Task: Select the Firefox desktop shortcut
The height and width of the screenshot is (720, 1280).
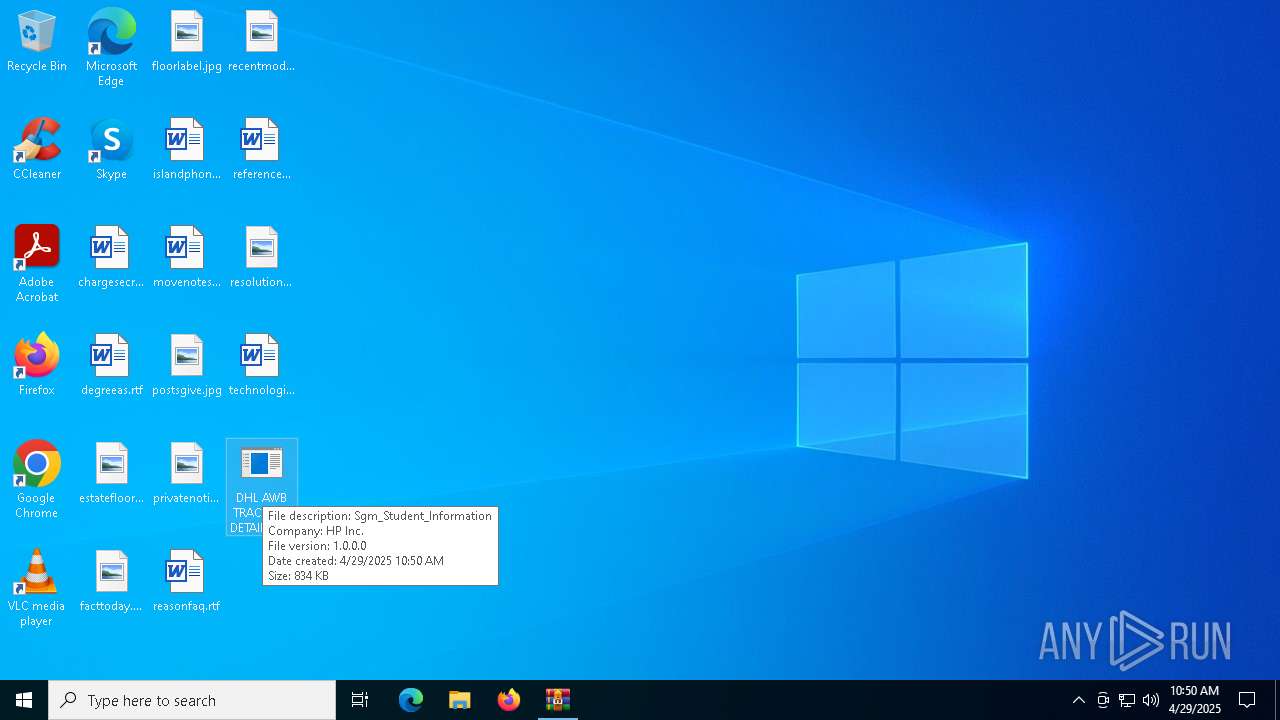Action: (37, 366)
